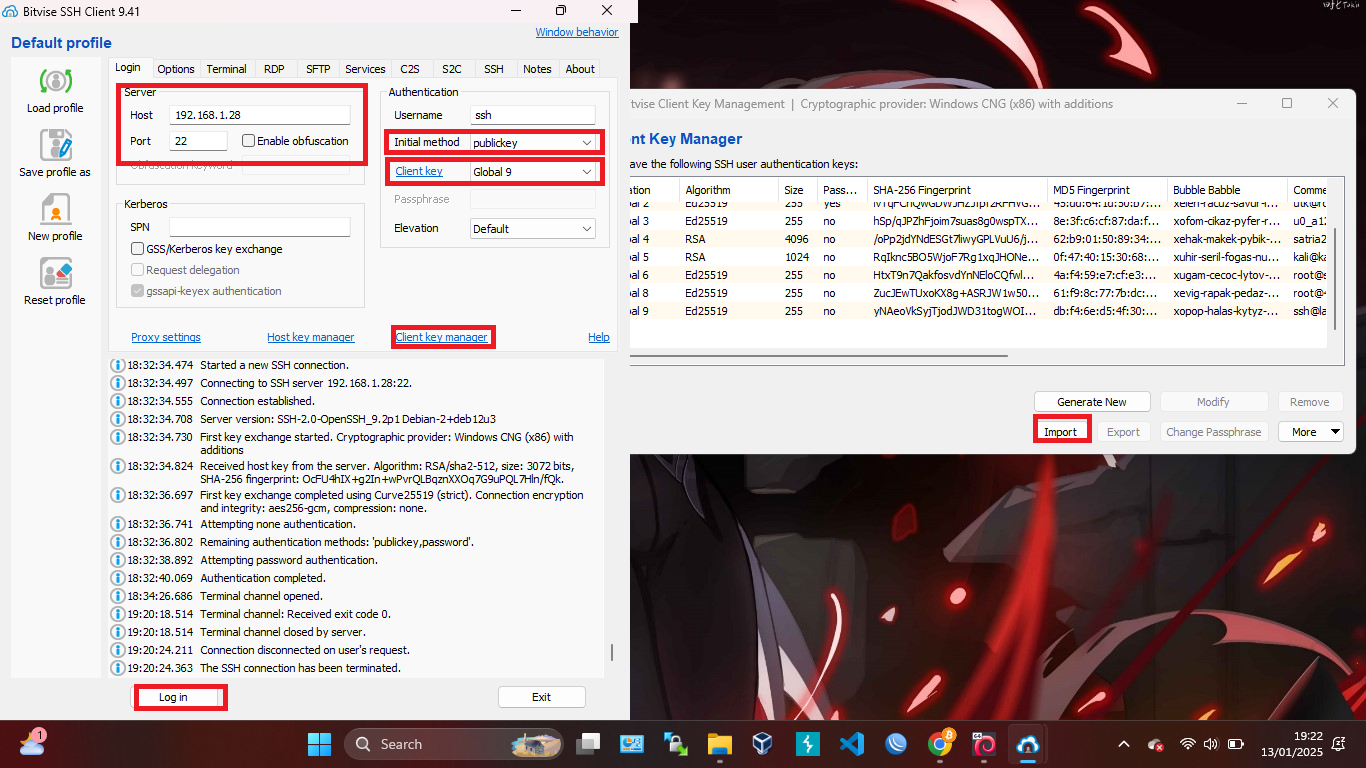1366x768 pixels.
Task: Click the volume speaker tray icon
Action: click(x=1211, y=744)
